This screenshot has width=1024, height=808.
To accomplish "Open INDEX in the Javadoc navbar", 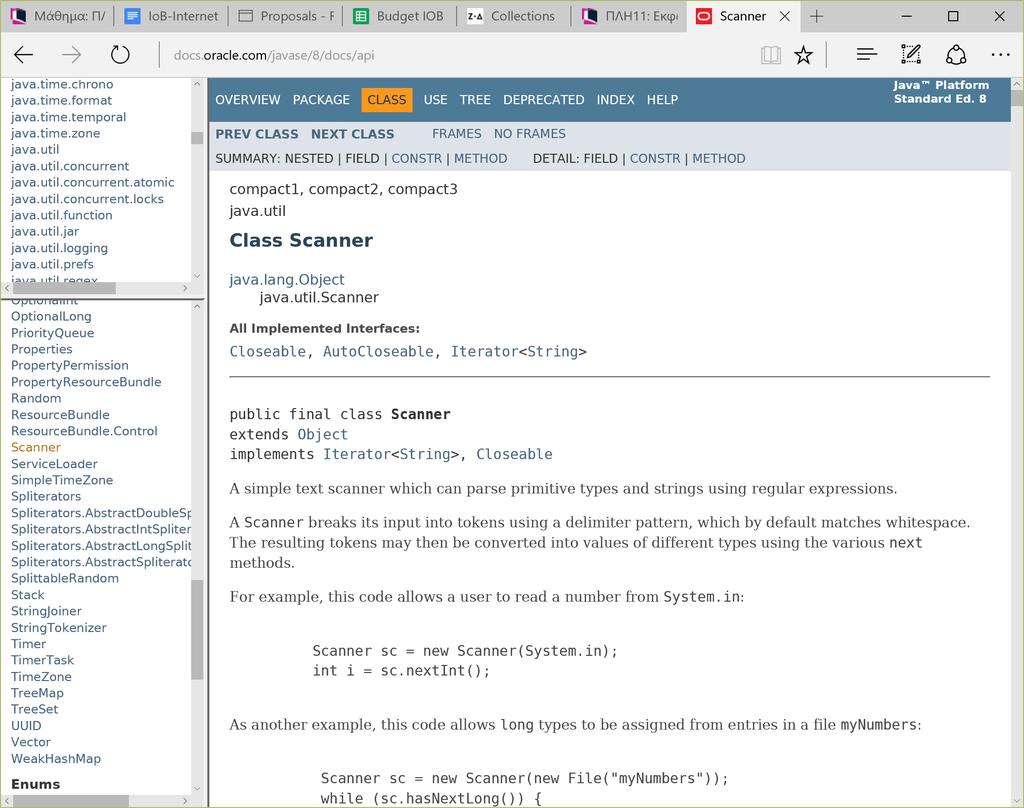I will pyautogui.click(x=615, y=100).
